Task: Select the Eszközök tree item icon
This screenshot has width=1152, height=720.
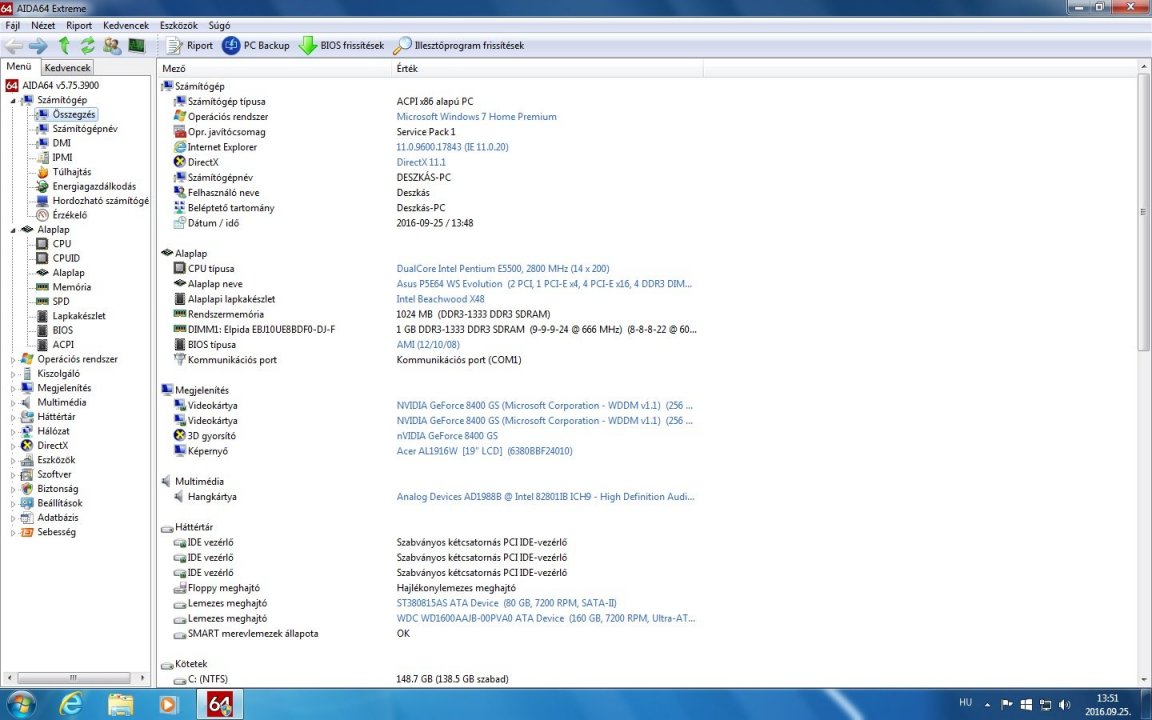Action: pos(27,461)
